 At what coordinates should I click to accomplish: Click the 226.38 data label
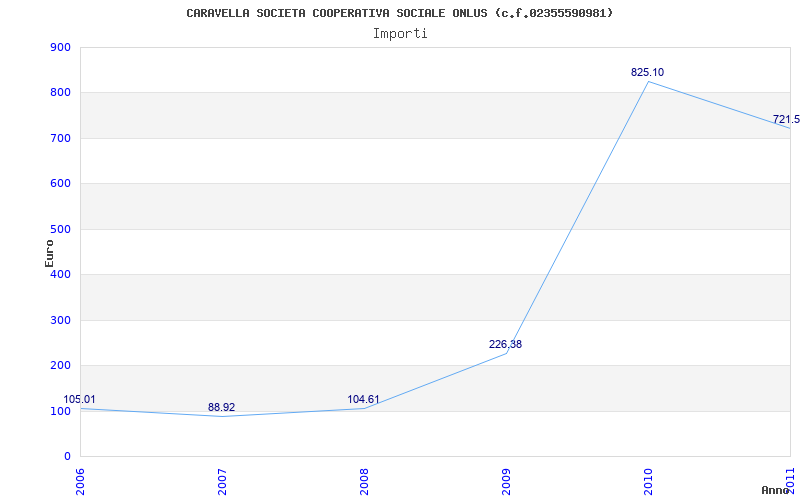pyautogui.click(x=505, y=344)
